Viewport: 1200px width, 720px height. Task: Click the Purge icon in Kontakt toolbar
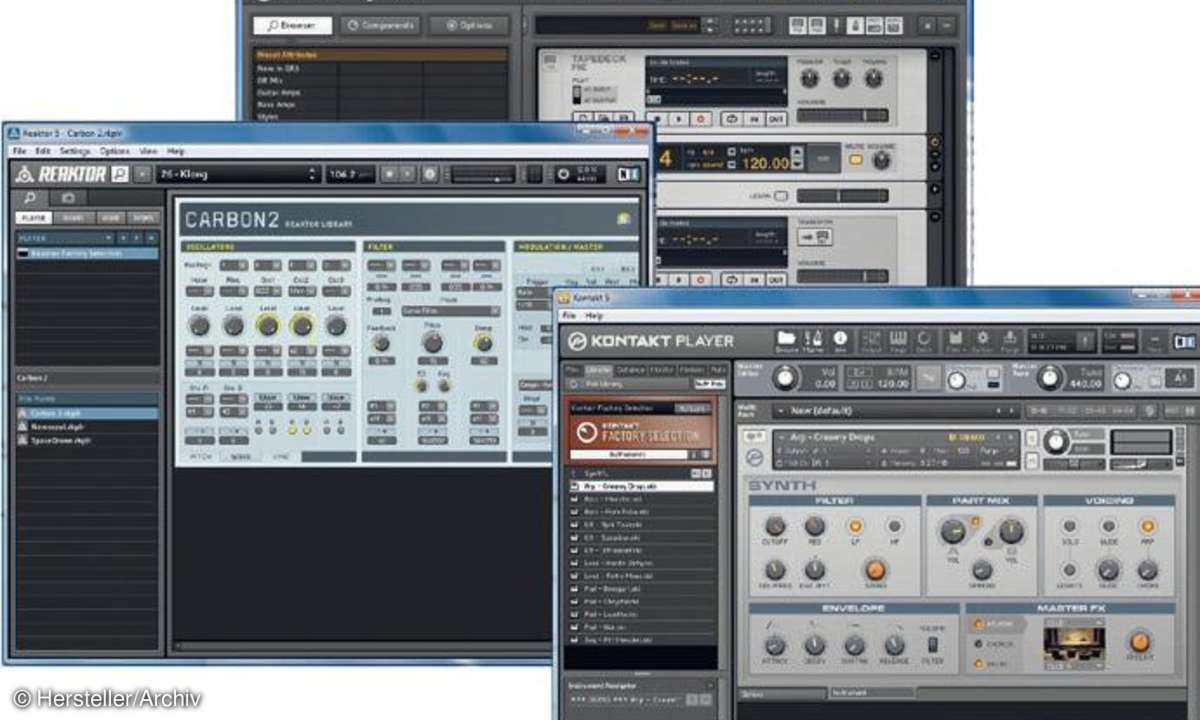click(1009, 341)
